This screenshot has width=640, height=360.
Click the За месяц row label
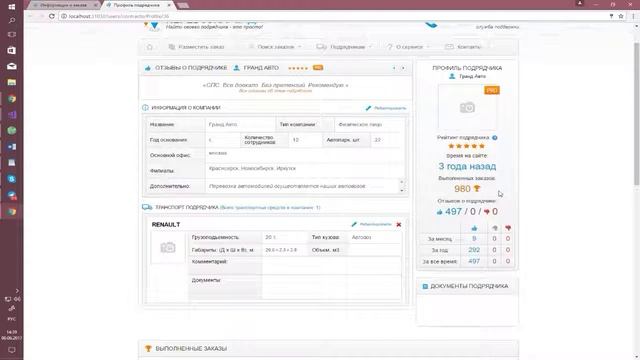click(x=440, y=239)
